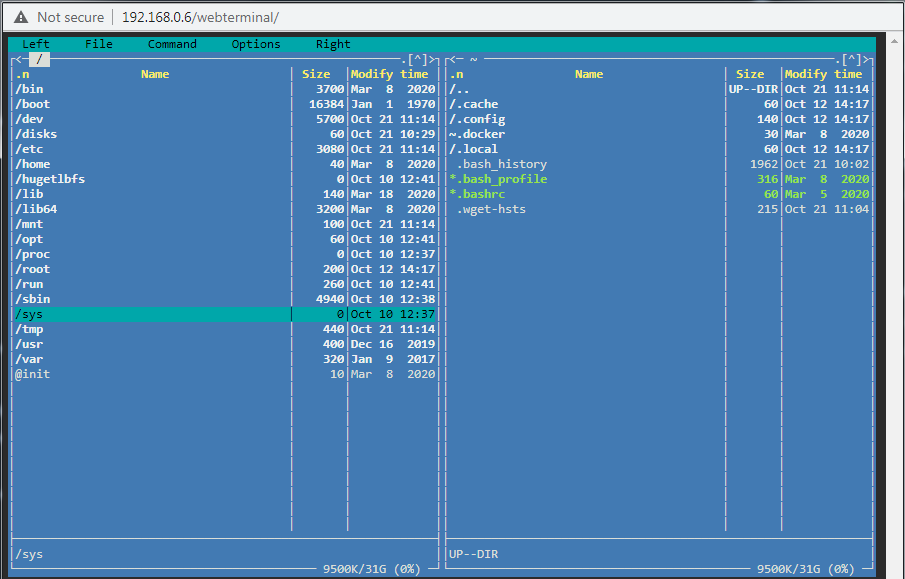Image resolution: width=905 pixels, height=579 pixels.
Task: Select the /tmp directory
Action: (225, 329)
